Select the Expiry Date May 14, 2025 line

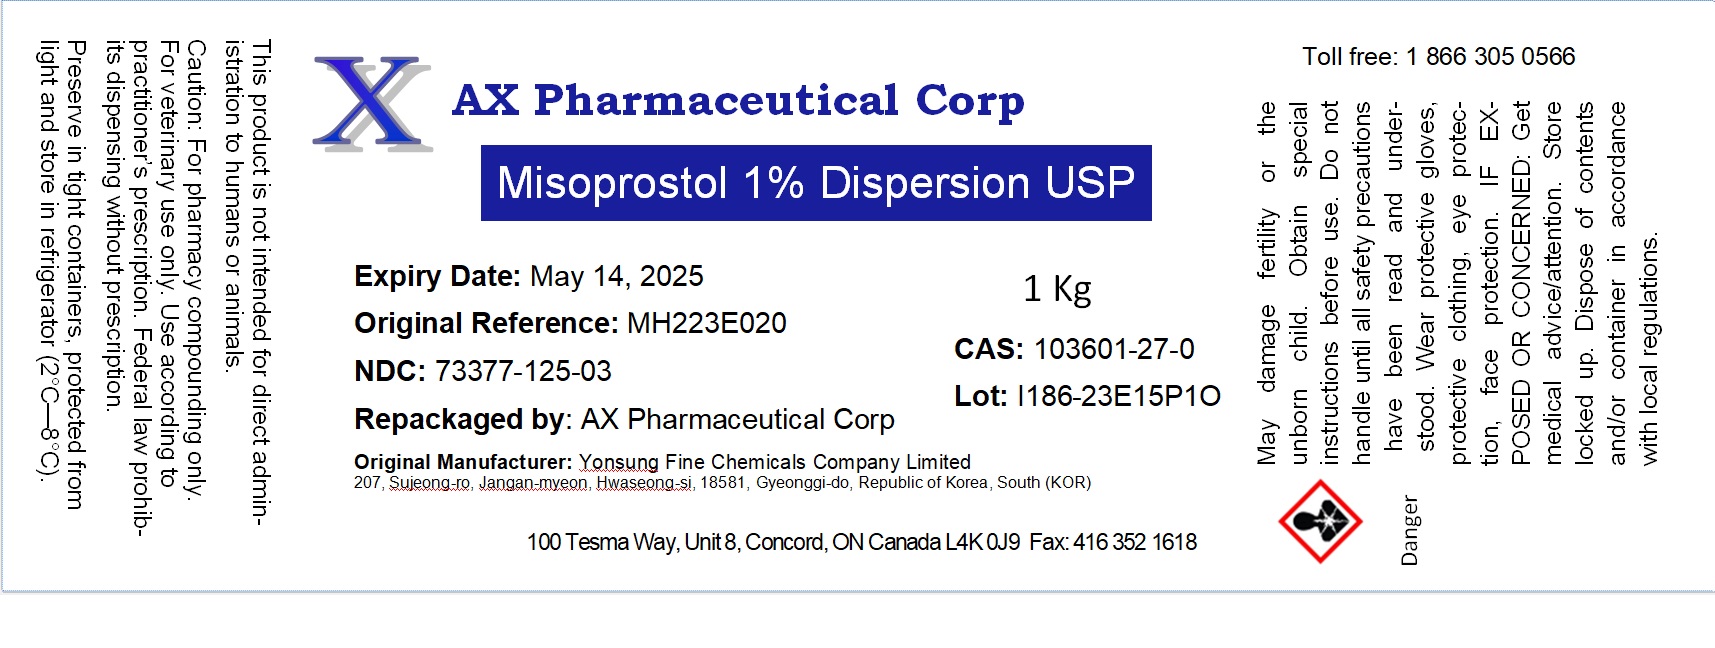[528, 276]
